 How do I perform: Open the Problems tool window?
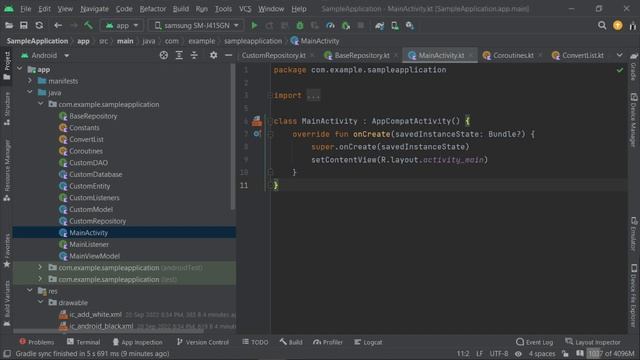point(36,342)
